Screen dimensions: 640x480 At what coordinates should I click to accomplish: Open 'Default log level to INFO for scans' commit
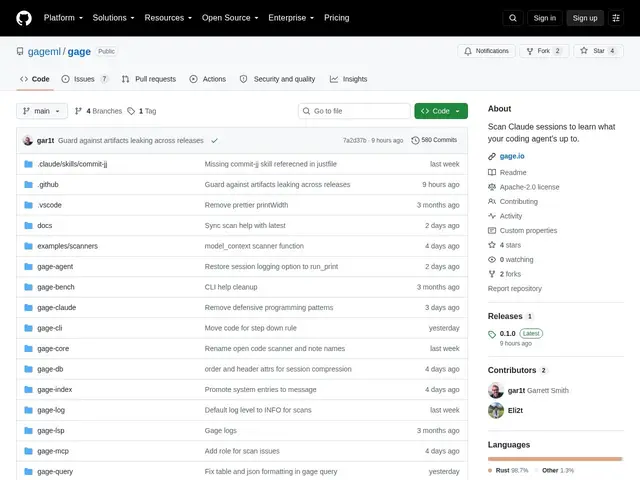(x=258, y=410)
